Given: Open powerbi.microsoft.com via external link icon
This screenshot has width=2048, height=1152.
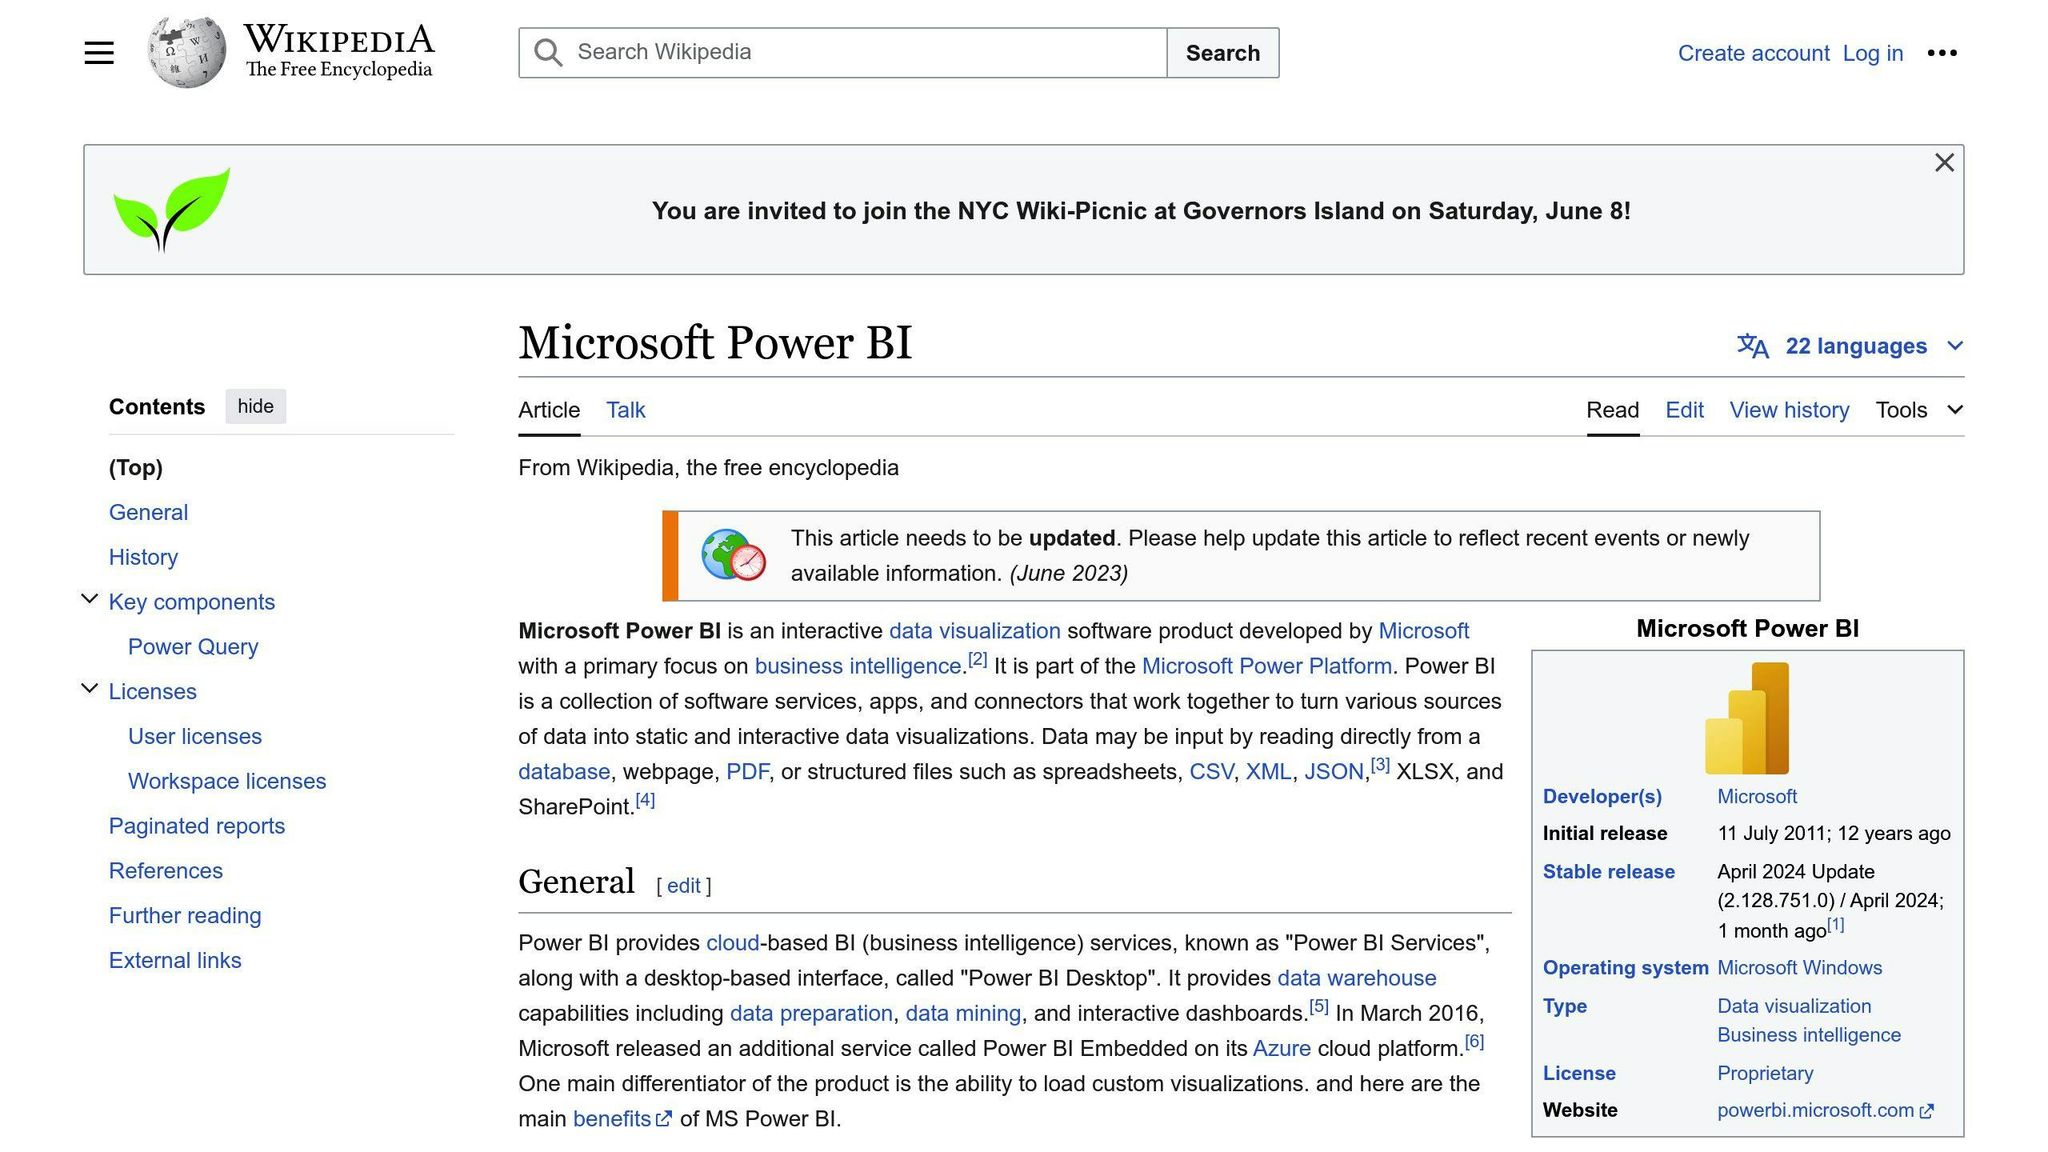Looking at the screenshot, I should pyautogui.click(x=1927, y=1110).
